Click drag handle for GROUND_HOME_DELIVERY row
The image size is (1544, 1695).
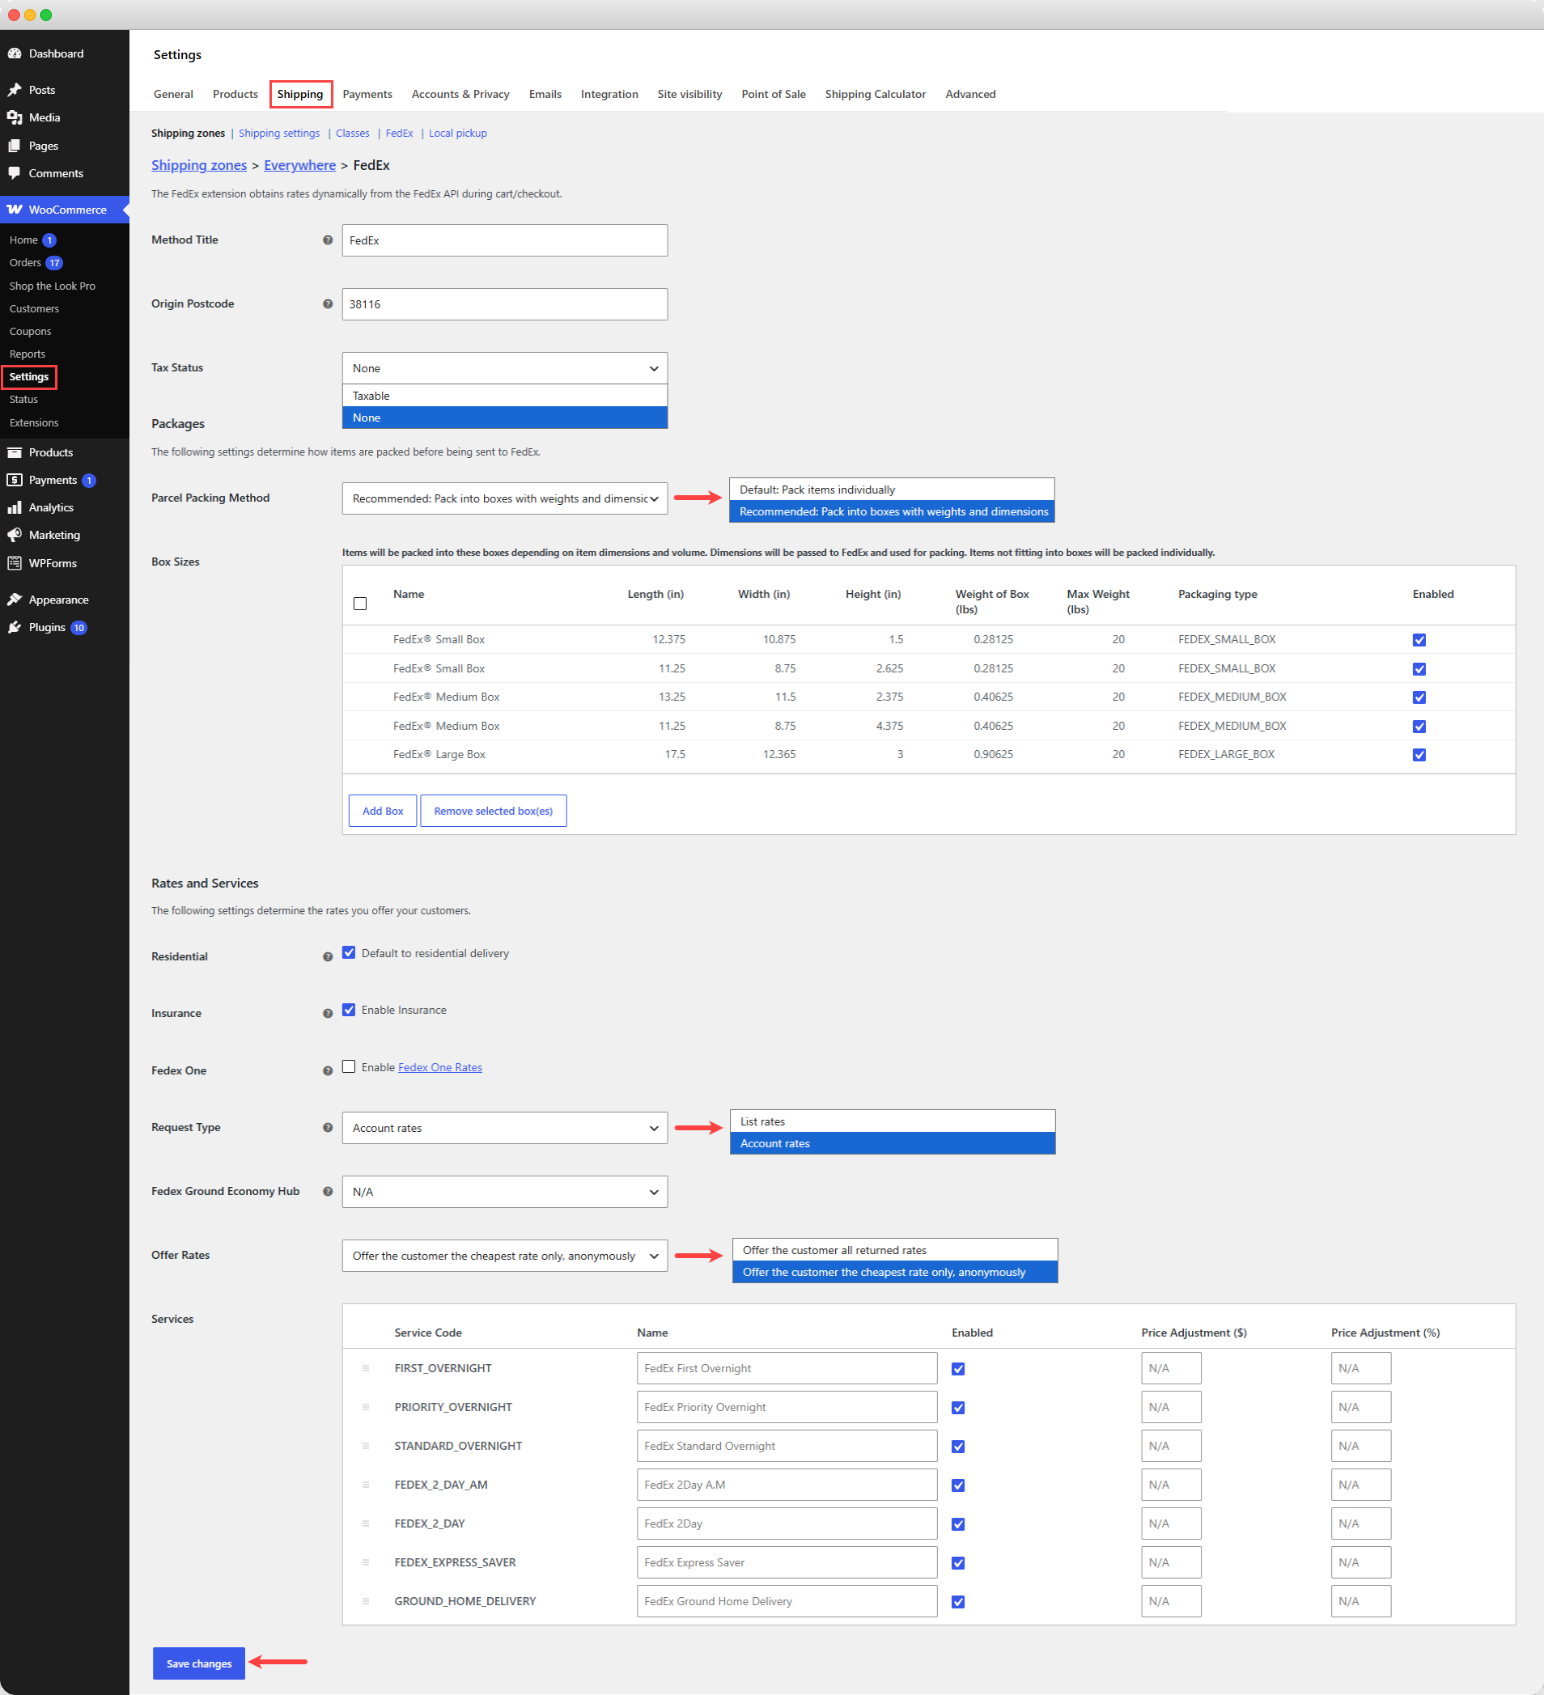coord(366,1602)
